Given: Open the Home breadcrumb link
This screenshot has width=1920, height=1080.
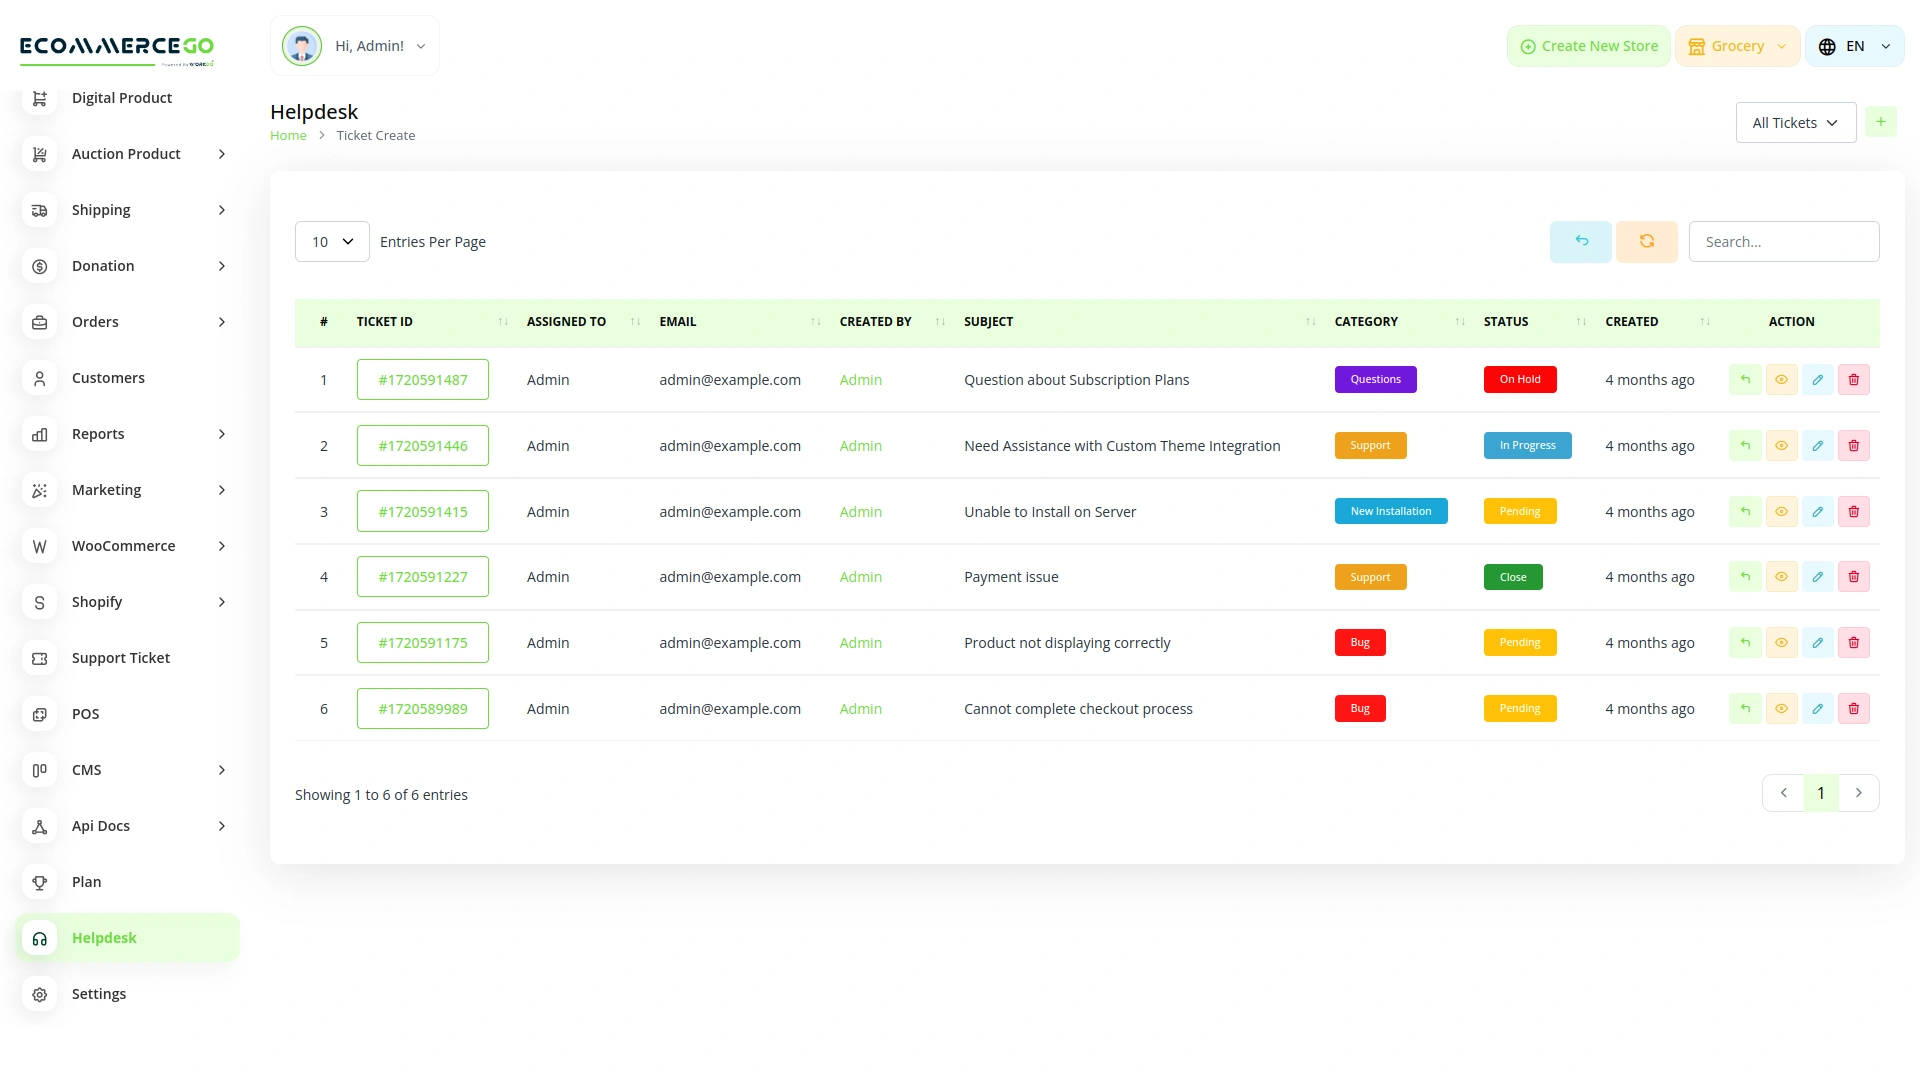Looking at the screenshot, I should [288, 135].
